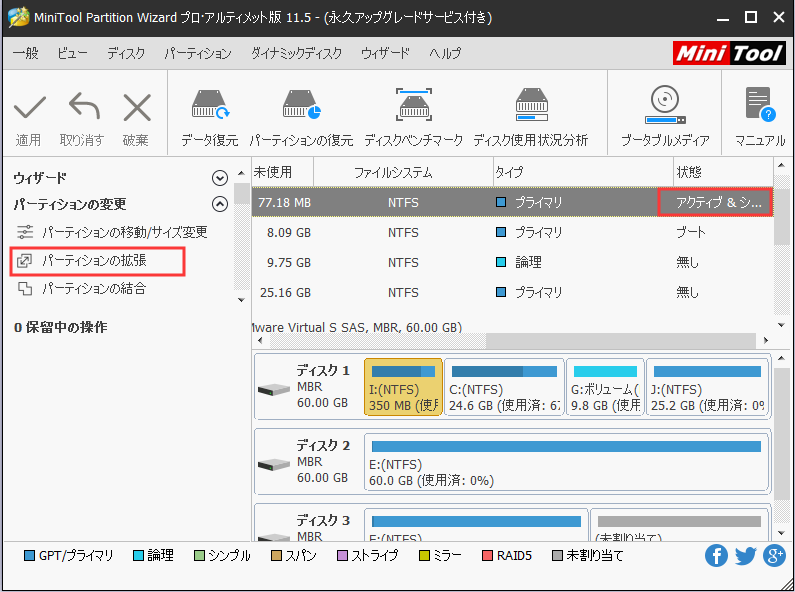Viewport: 795px width, 592px height.
Task: Sort by the 未使用 column header
Action: pos(282,172)
